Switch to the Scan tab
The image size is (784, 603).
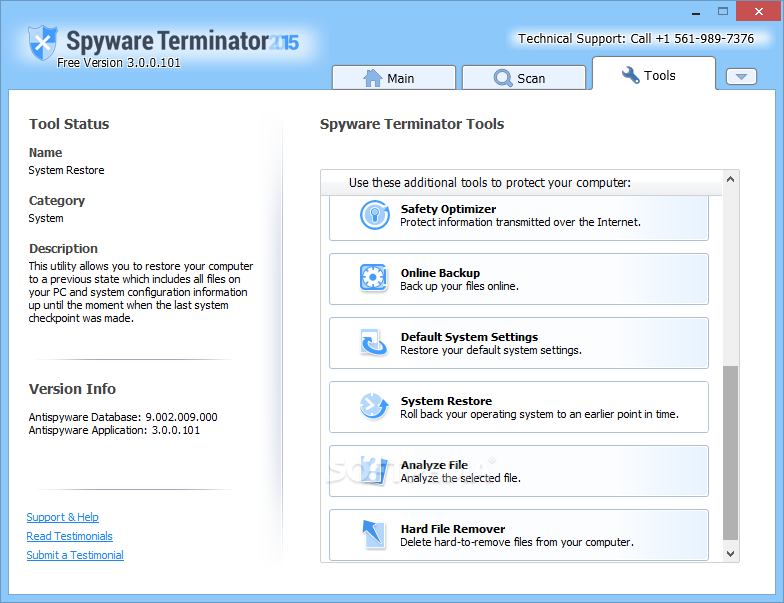(524, 78)
